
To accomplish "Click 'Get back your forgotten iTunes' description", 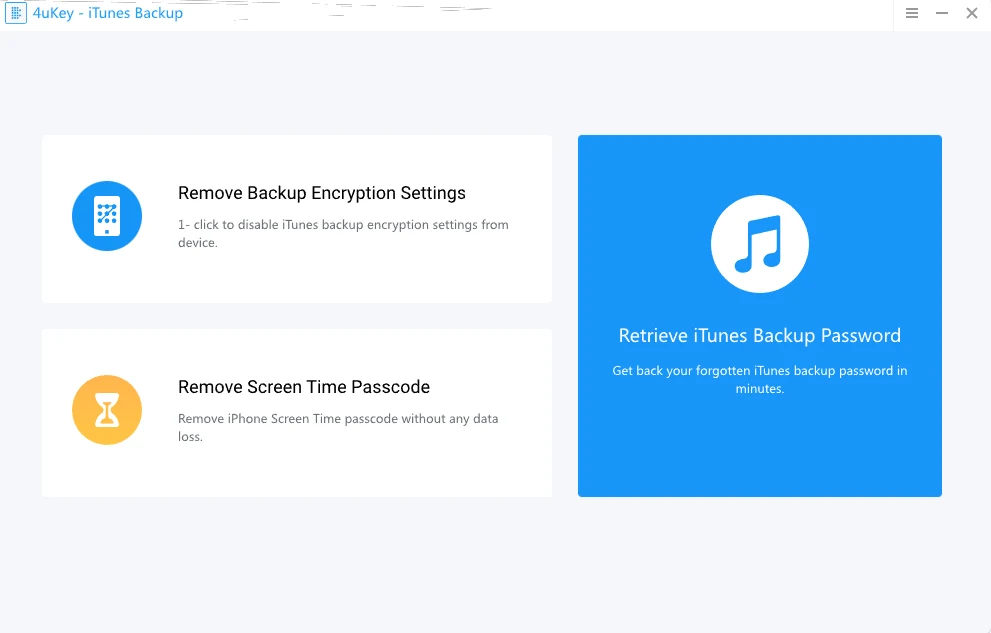I will (760, 379).
